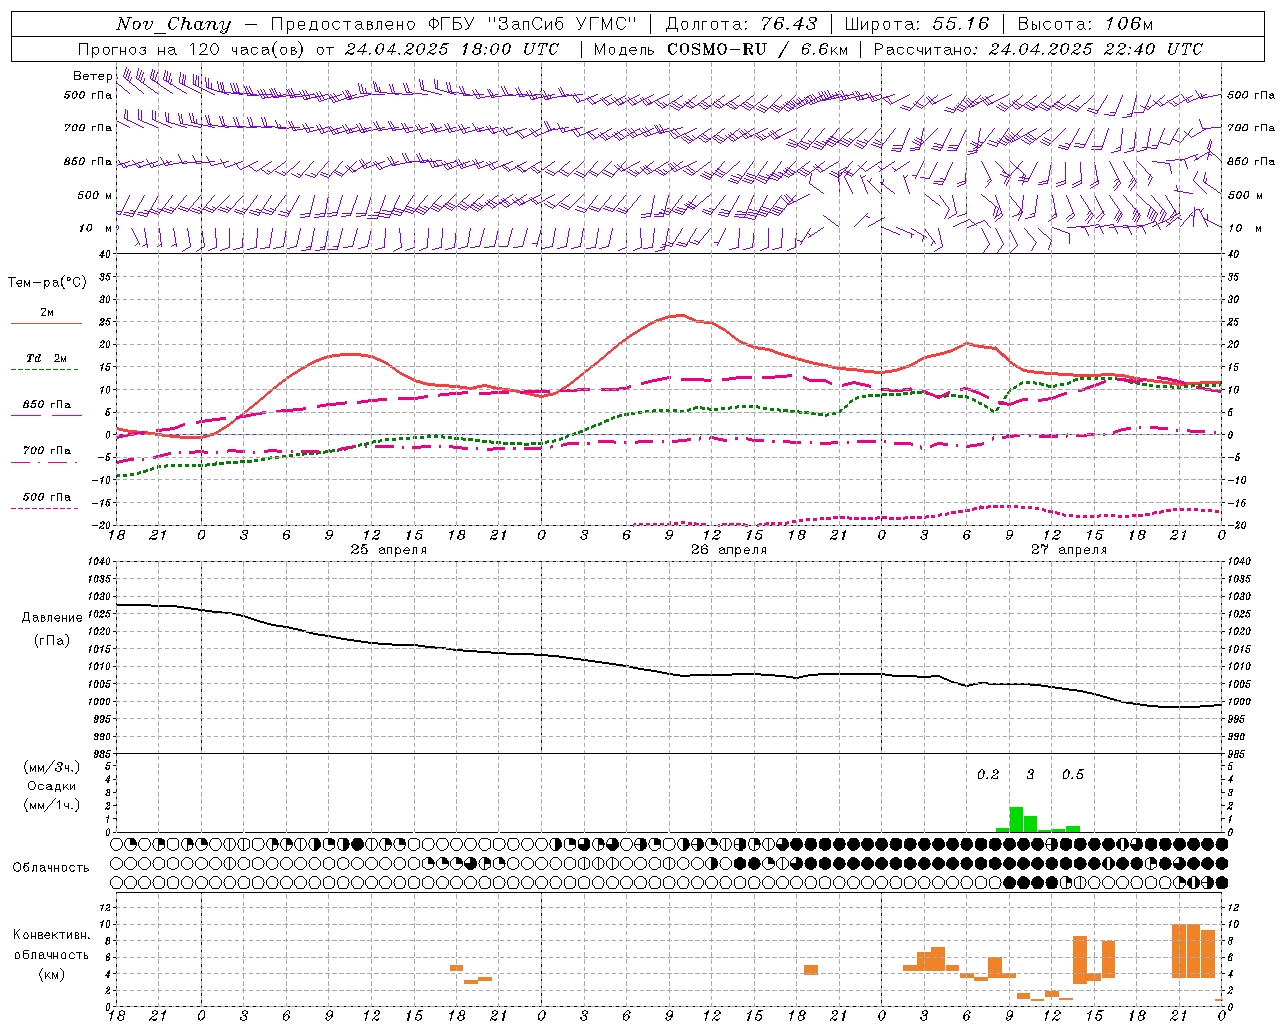
Task: Click the 'Долгота: 76.43' header value
Action: [741, 24]
